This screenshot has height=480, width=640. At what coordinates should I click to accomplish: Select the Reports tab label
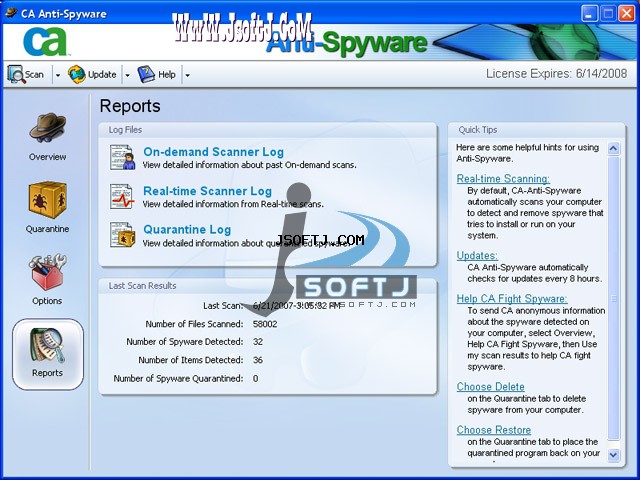(47, 373)
